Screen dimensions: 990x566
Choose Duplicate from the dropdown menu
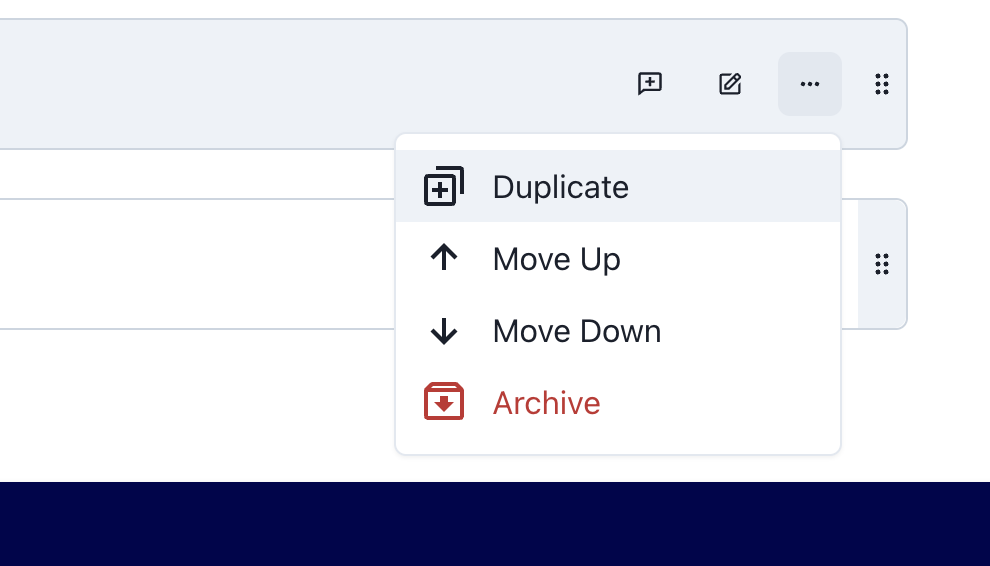(617, 186)
